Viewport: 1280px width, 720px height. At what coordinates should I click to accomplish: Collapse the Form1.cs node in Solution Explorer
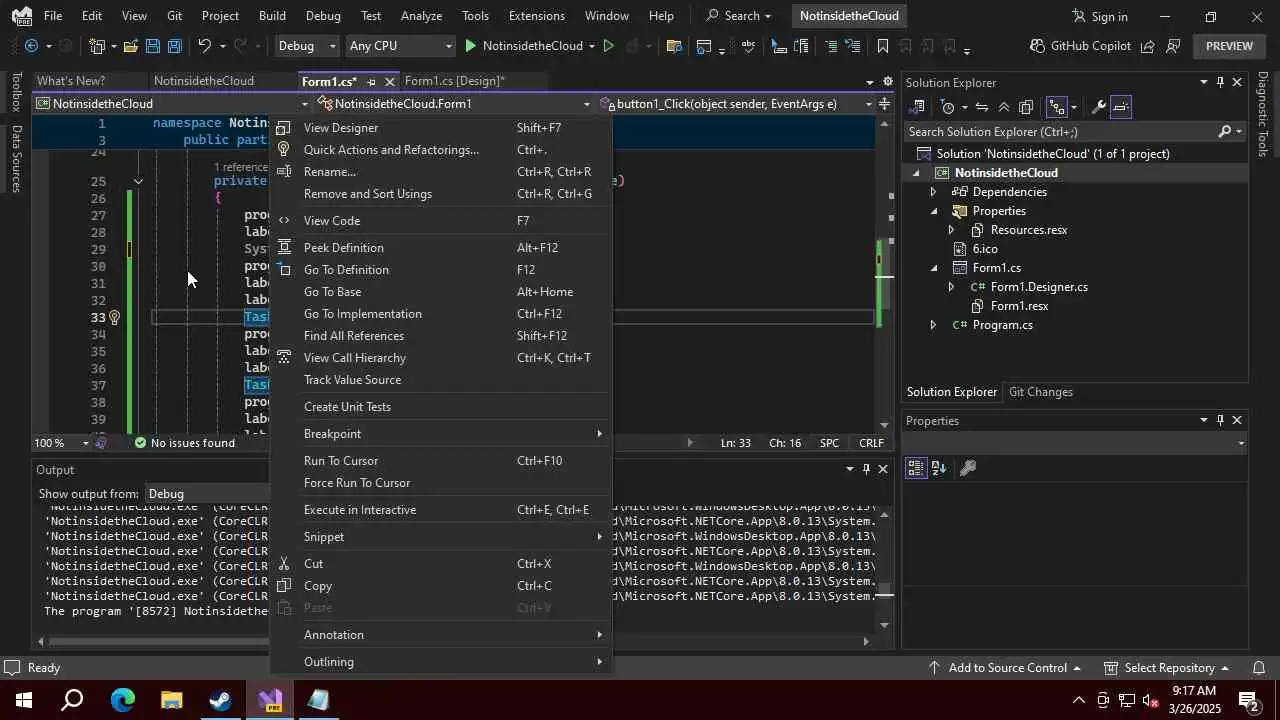(x=934, y=268)
